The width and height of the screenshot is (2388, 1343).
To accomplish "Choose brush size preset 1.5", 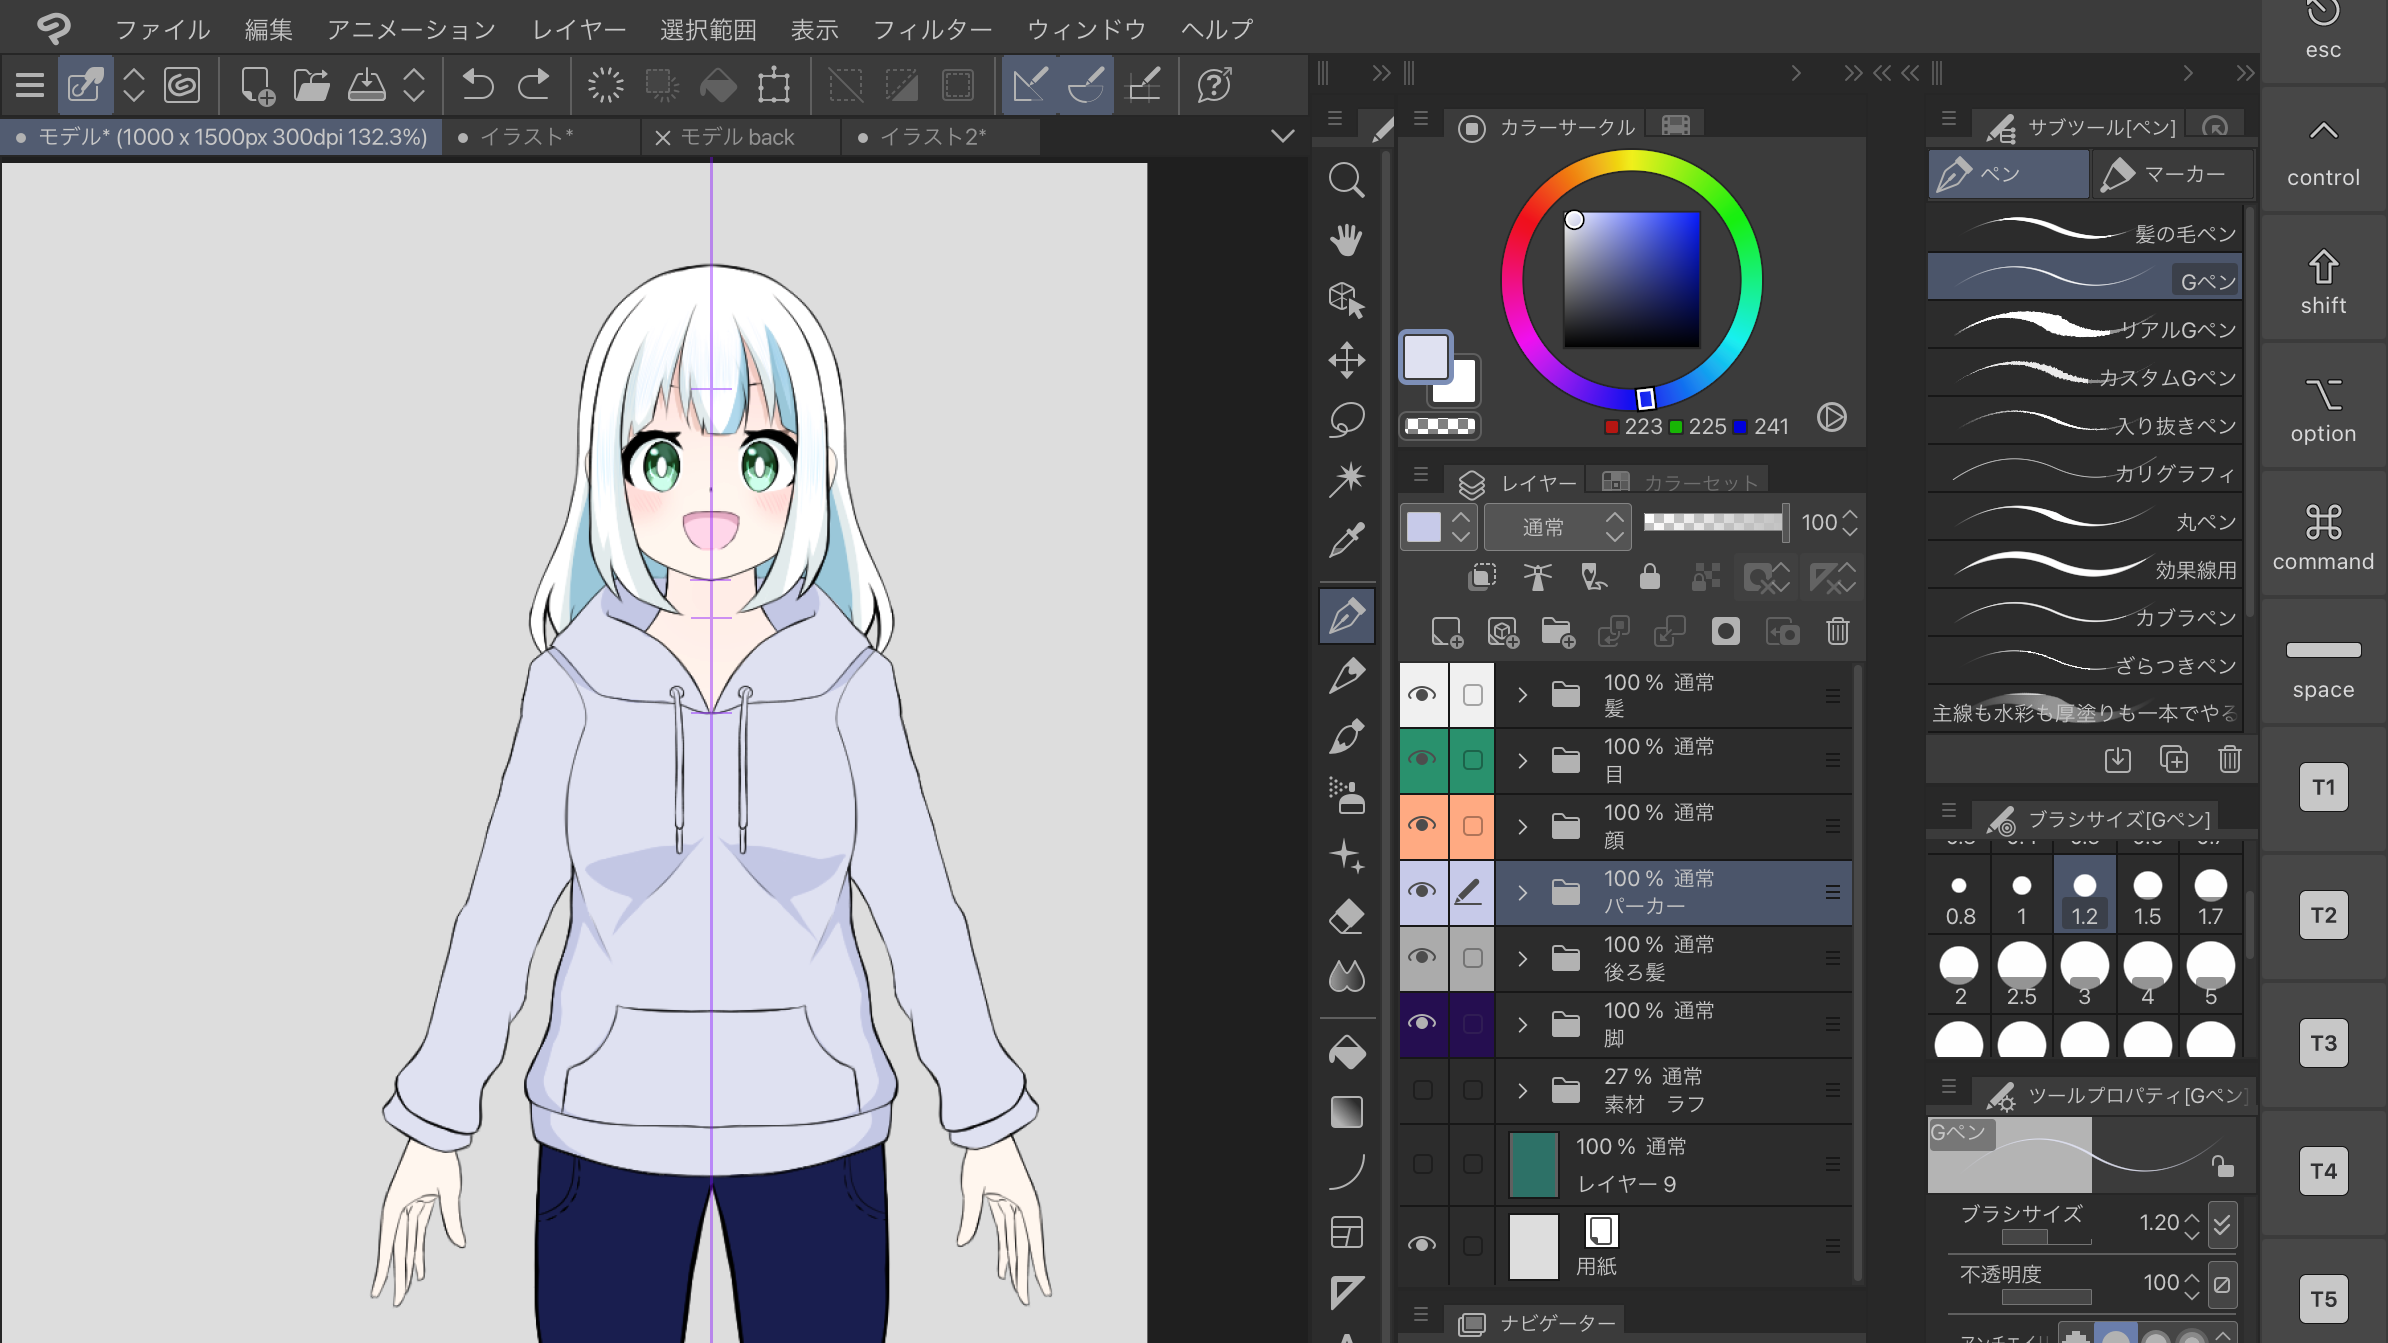I will coord(2147,895).
